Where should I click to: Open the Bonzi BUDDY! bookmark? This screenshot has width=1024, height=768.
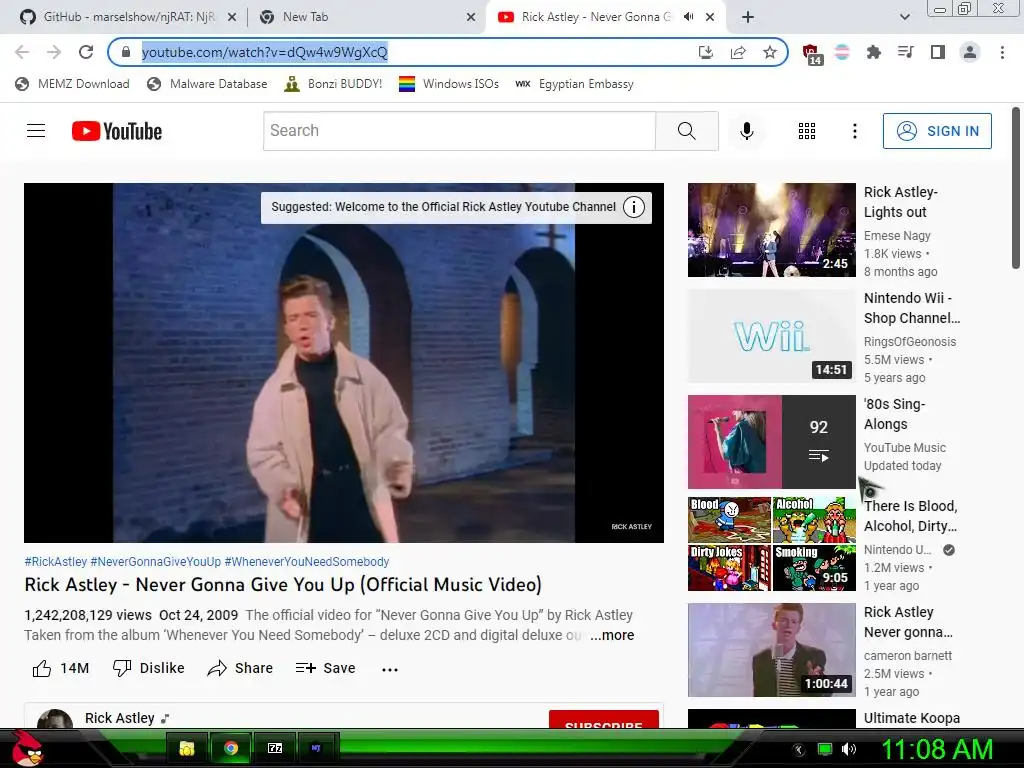[x=333, y=84]
